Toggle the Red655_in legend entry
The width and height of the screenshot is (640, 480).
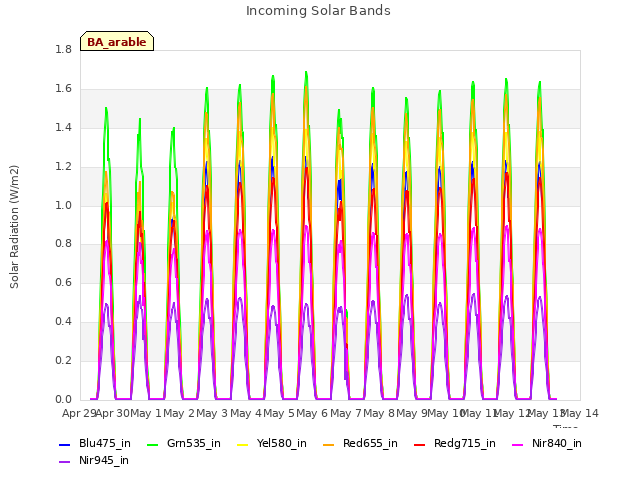pyautogui.click(x=360, y=443)
